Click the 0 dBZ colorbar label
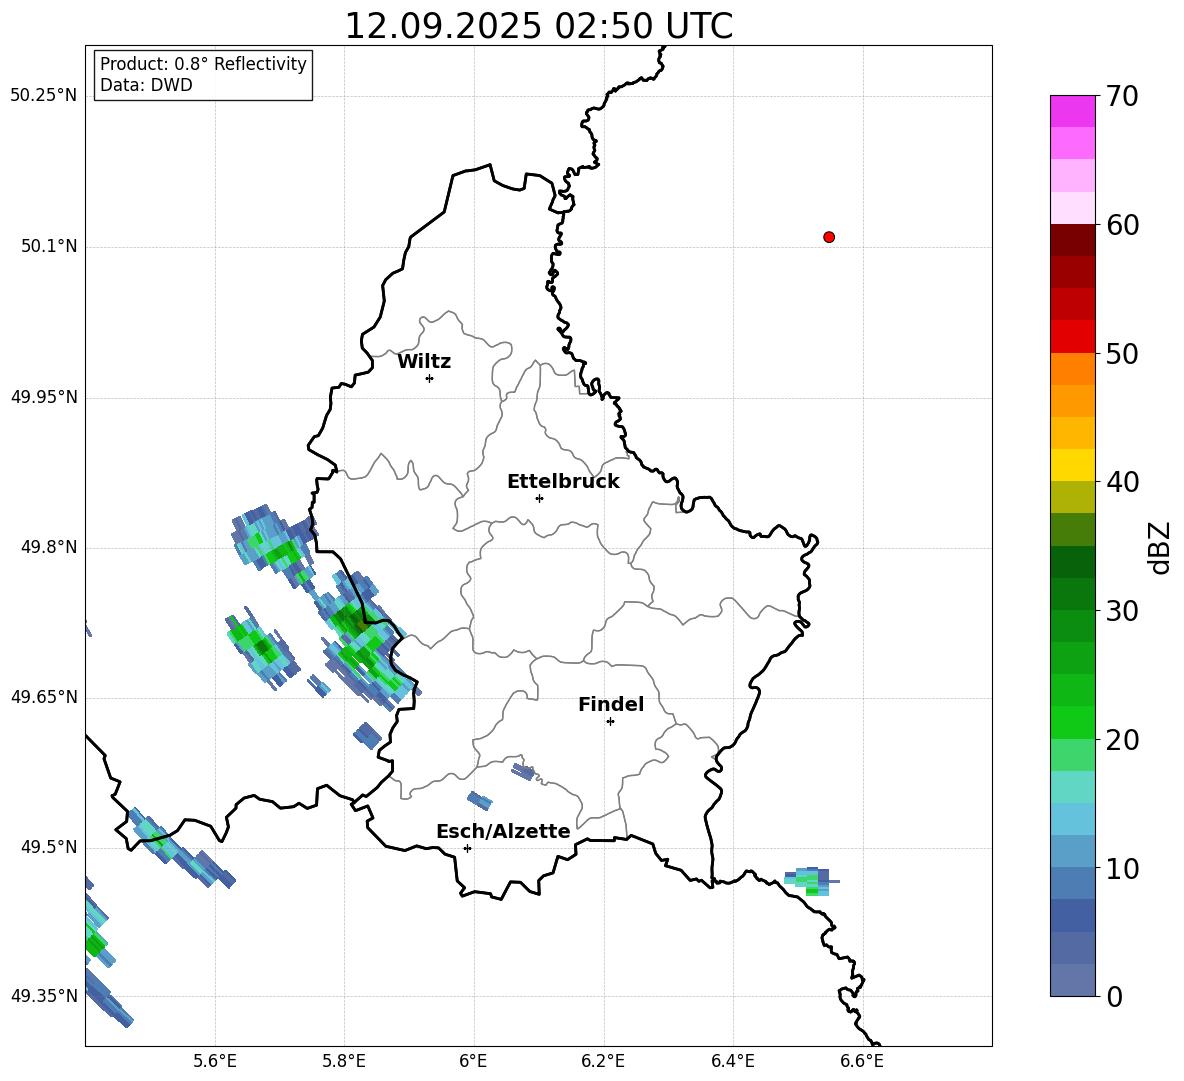 tap(1114, 997)
